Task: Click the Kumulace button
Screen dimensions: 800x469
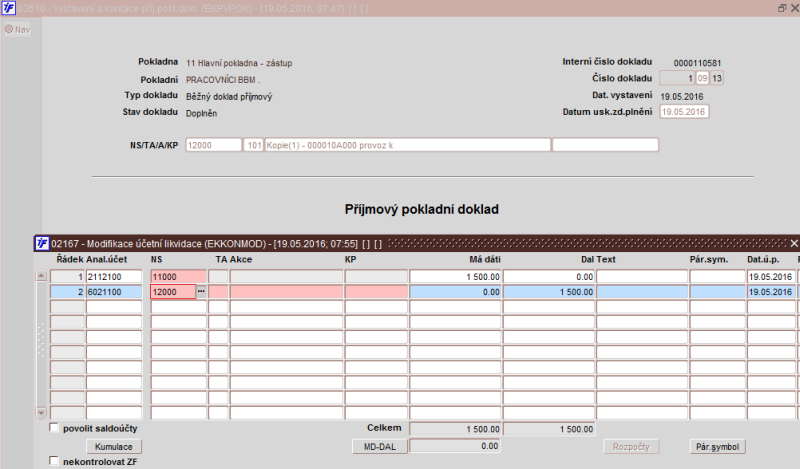Action: click(114, 447)
